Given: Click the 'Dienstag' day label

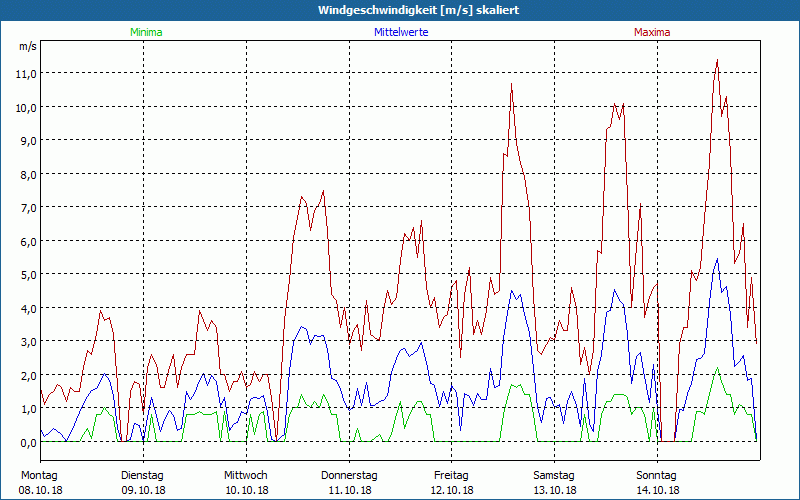Looking at the screenshot, I should pos(142,476).
